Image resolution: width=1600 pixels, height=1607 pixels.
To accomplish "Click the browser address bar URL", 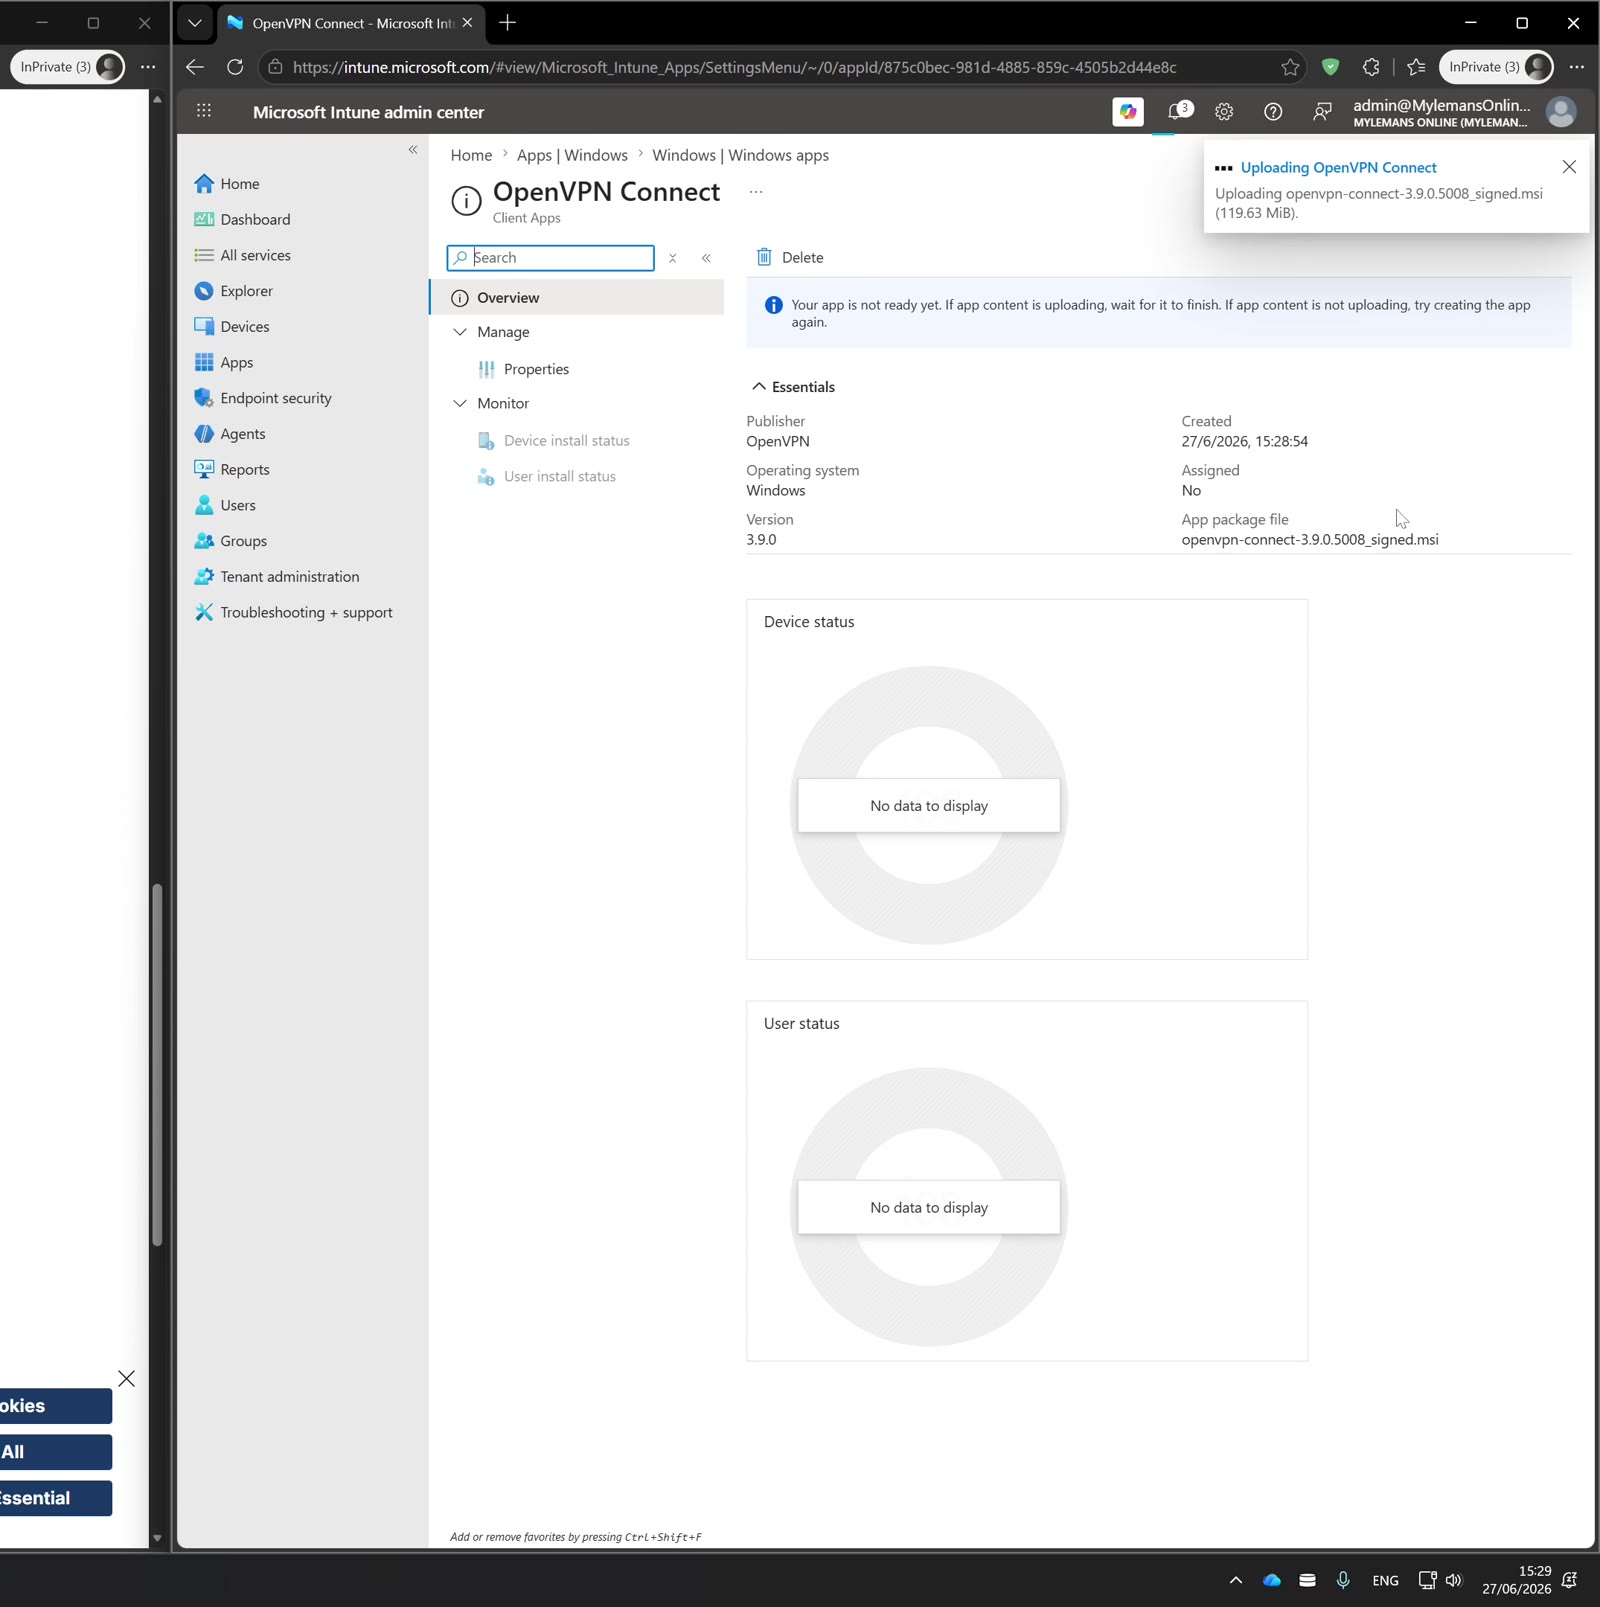I will click(x=734, y=67).
